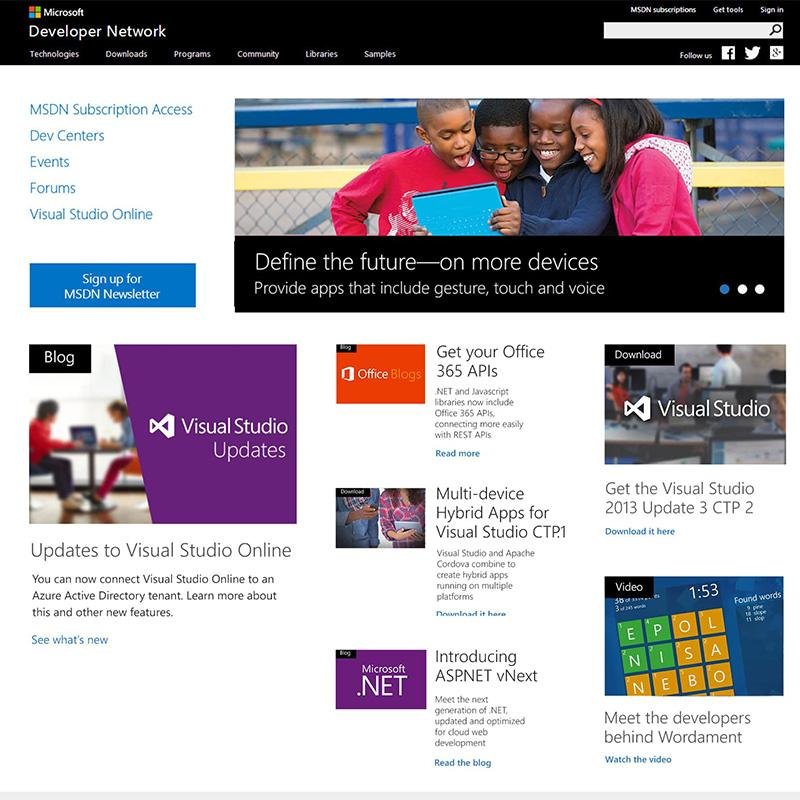The image size is (800, 800).
Task: Click Read the blog link
Action: tap(462, 763)
